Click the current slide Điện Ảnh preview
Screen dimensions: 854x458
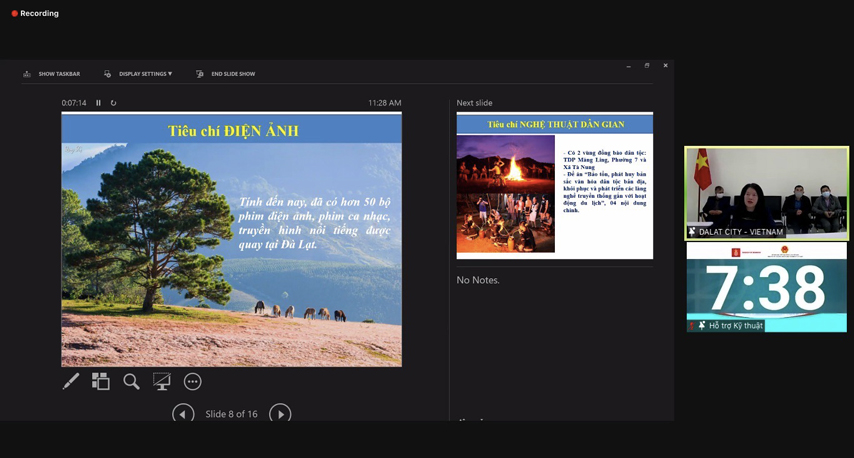(x=231, y=240)
